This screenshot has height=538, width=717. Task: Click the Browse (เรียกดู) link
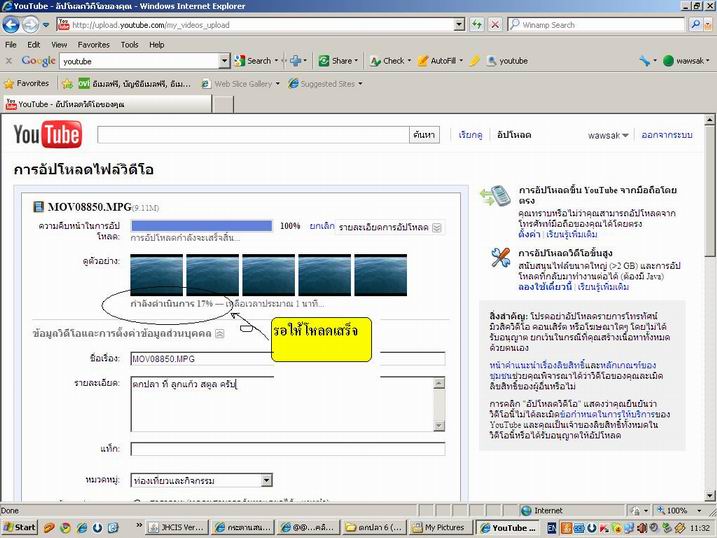click(x=471, y=135)
